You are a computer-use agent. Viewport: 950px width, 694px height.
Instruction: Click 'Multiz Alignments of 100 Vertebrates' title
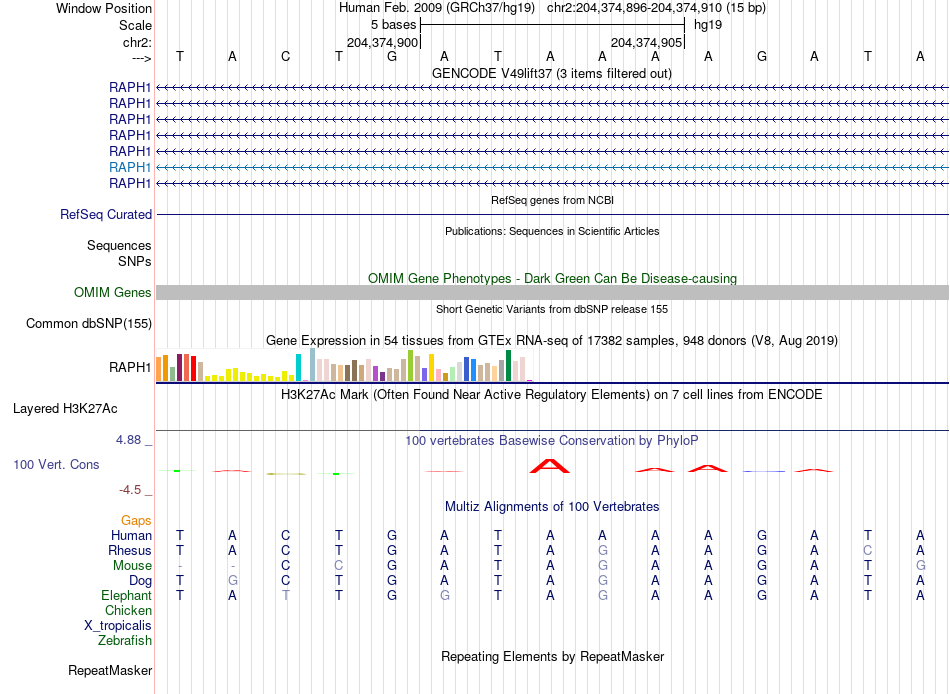(x=552, y=507)
